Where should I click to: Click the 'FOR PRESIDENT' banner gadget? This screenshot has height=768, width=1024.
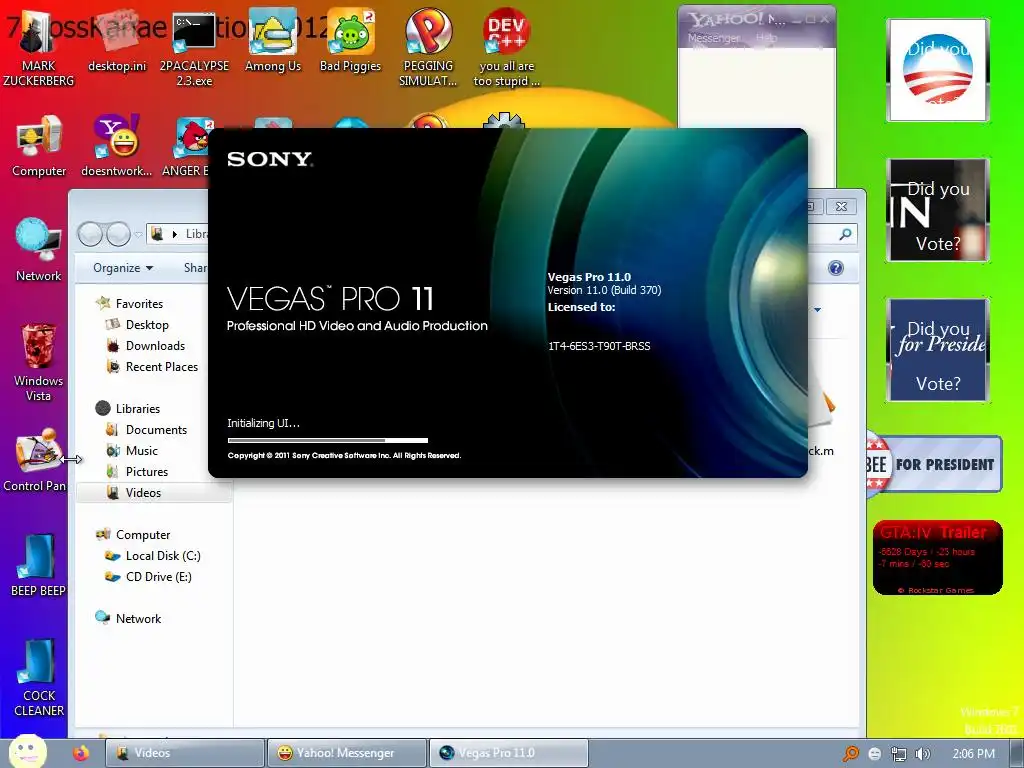pyautogui.click(x=934, y=464)
